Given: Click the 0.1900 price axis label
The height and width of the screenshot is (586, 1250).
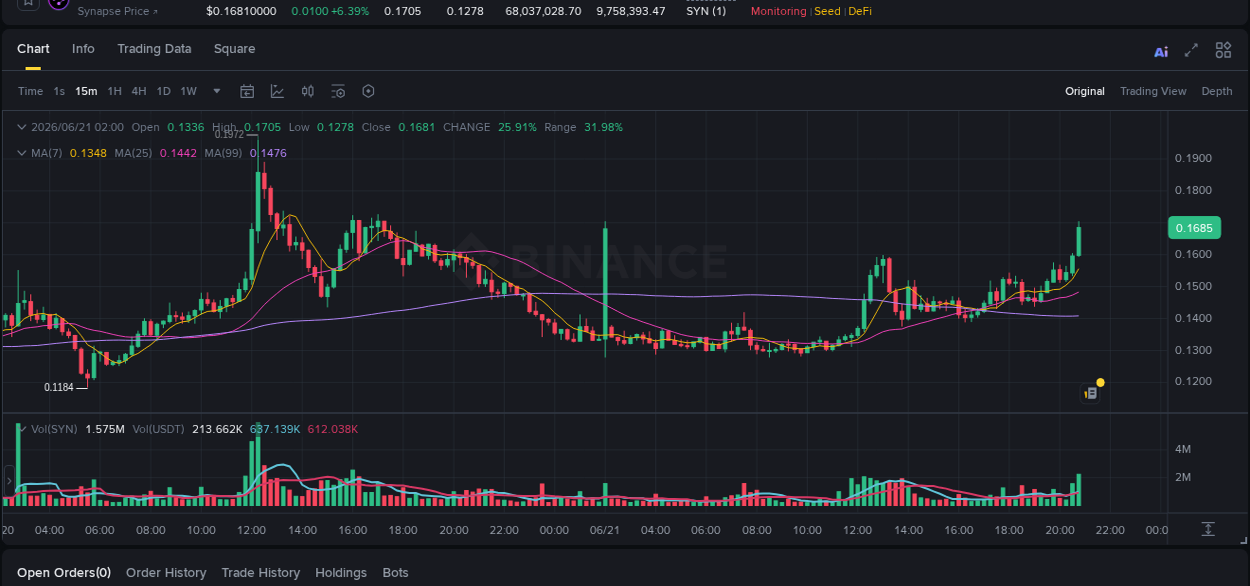Looking at the screenshot, I should coord(1193,158).
